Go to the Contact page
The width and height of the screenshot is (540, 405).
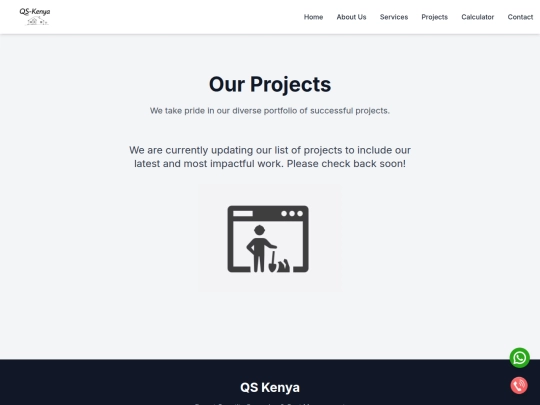coord(520,17)
